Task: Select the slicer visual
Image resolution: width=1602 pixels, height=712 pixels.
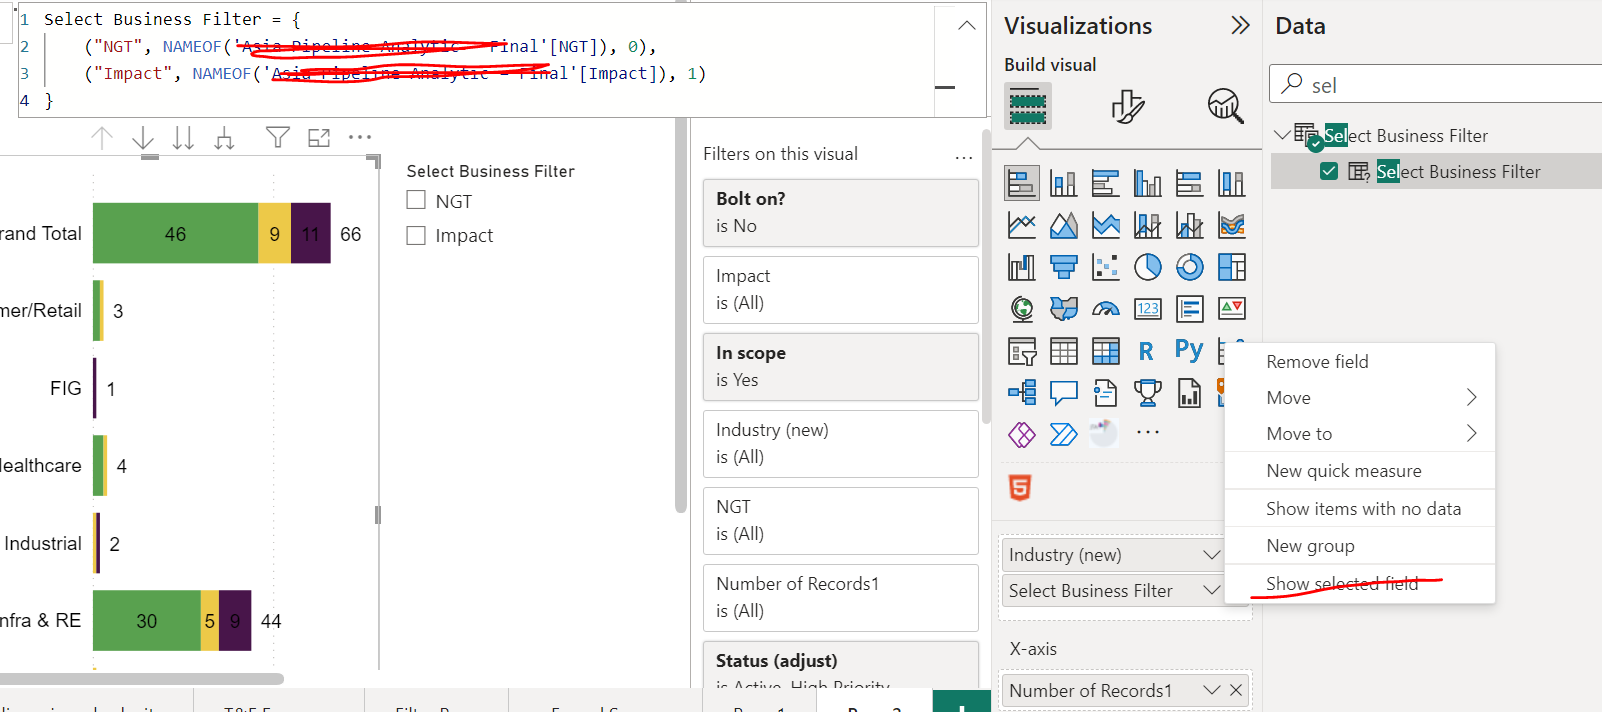Action: [x=1021, y=351]
